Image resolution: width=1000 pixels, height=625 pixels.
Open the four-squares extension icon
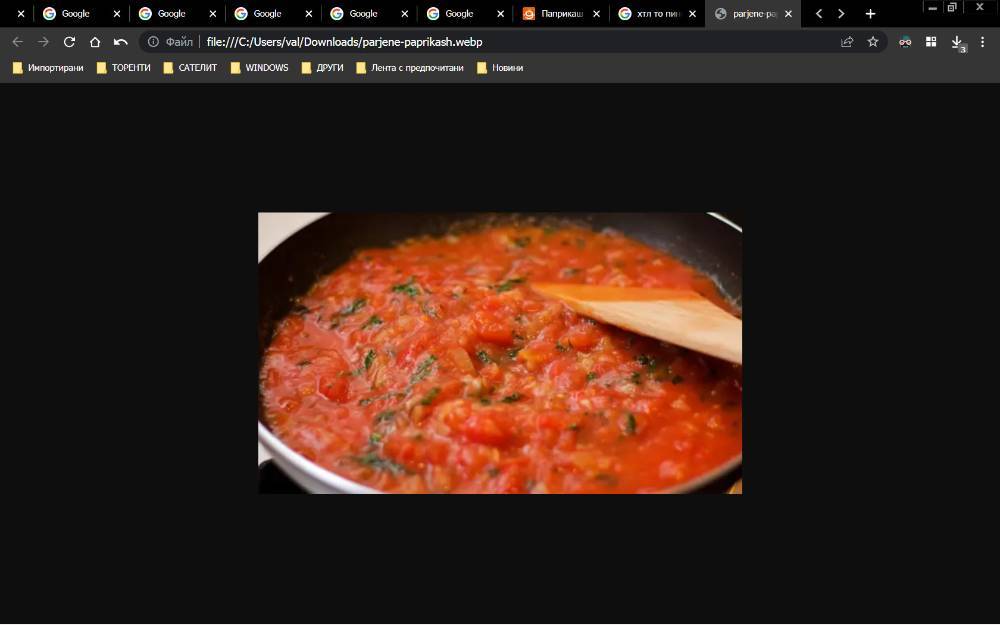(931, 42)
